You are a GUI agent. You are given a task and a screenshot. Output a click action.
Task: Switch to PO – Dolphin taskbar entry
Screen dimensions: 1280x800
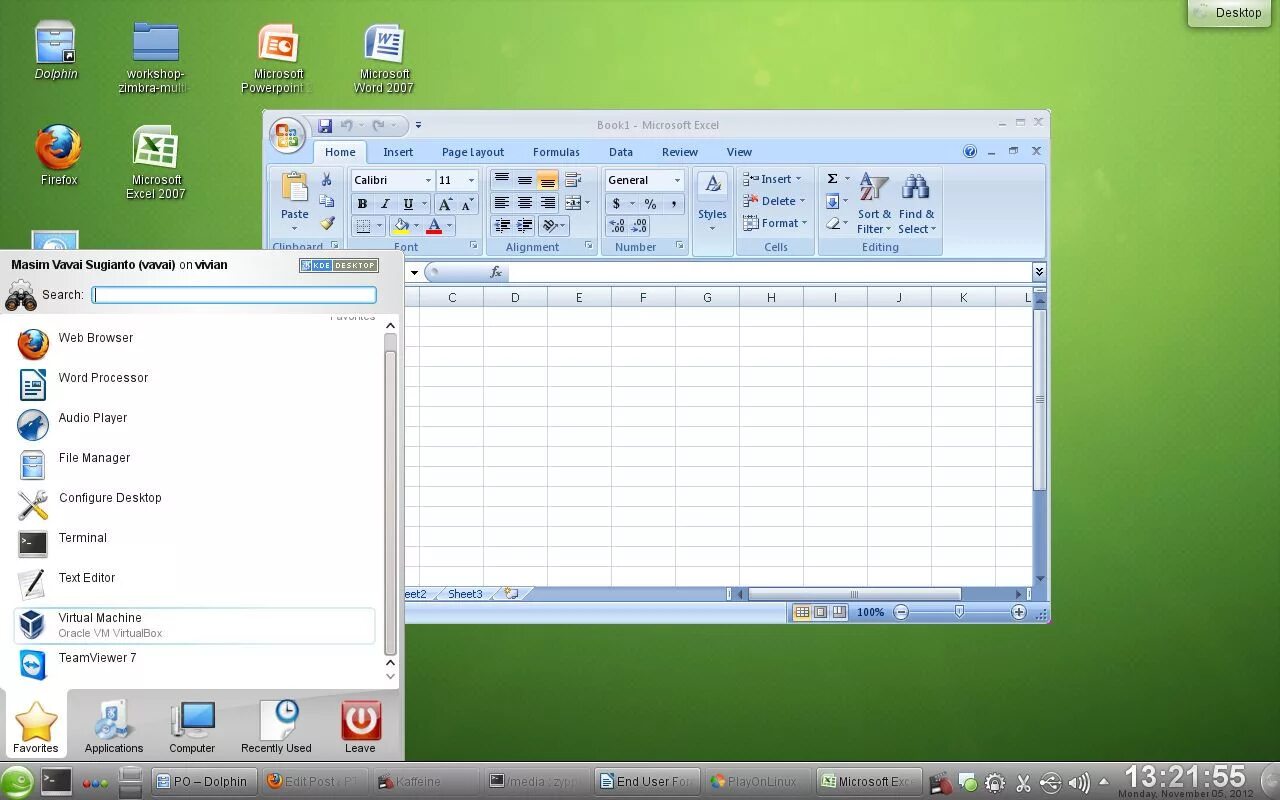(202, 782)
